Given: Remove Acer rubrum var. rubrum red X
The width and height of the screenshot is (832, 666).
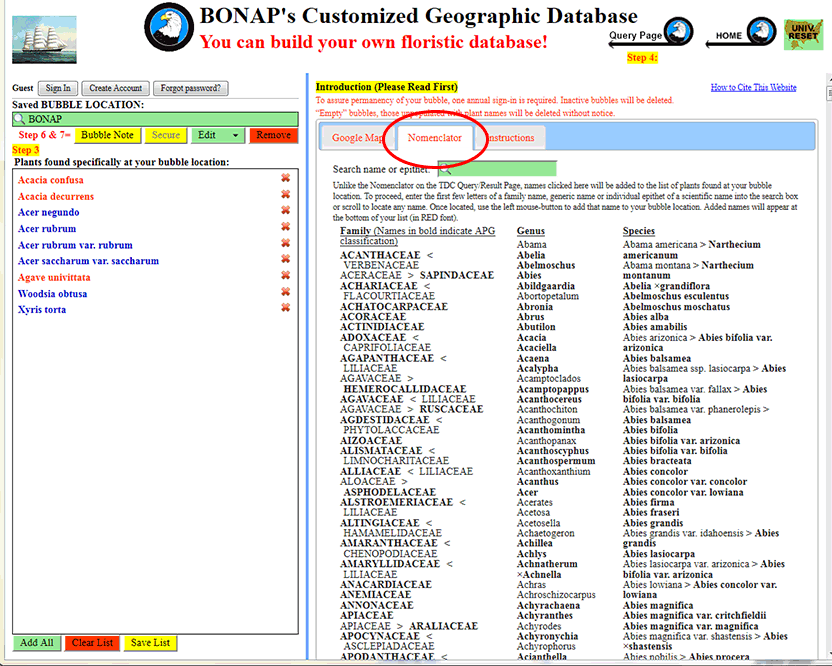Looking at the screenshot, I should pyautogui.click(x=285, y=244).
